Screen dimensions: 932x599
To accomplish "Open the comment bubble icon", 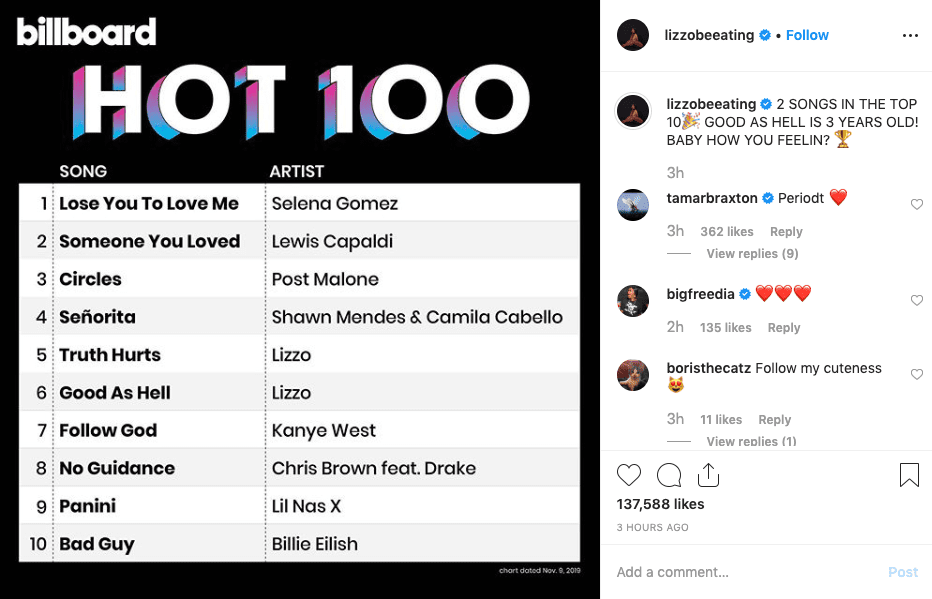I will (x=669, y=475).
